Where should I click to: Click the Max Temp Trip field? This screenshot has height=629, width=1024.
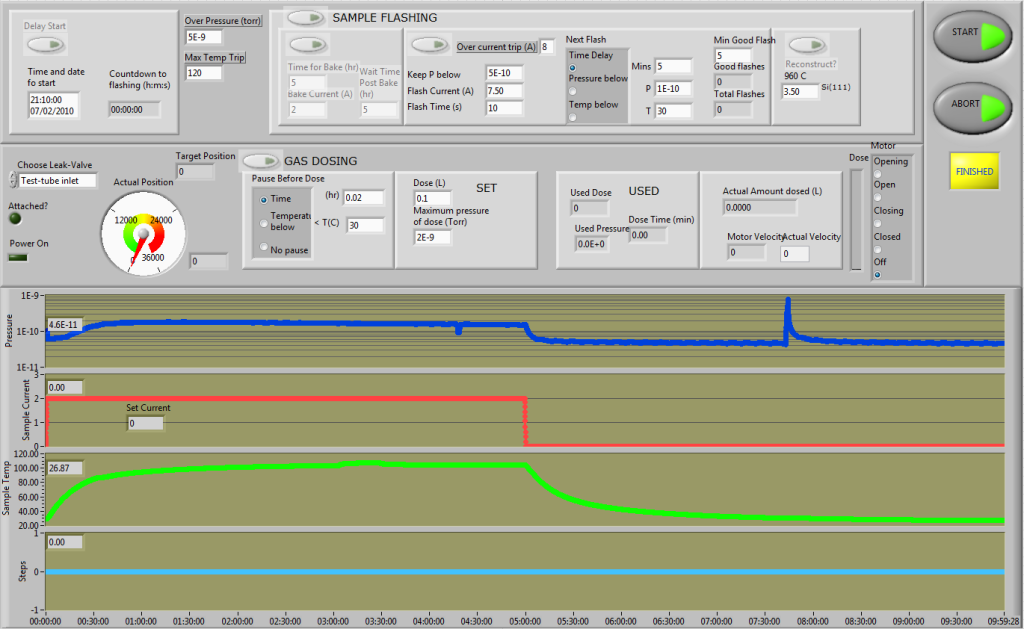point(203,73)
